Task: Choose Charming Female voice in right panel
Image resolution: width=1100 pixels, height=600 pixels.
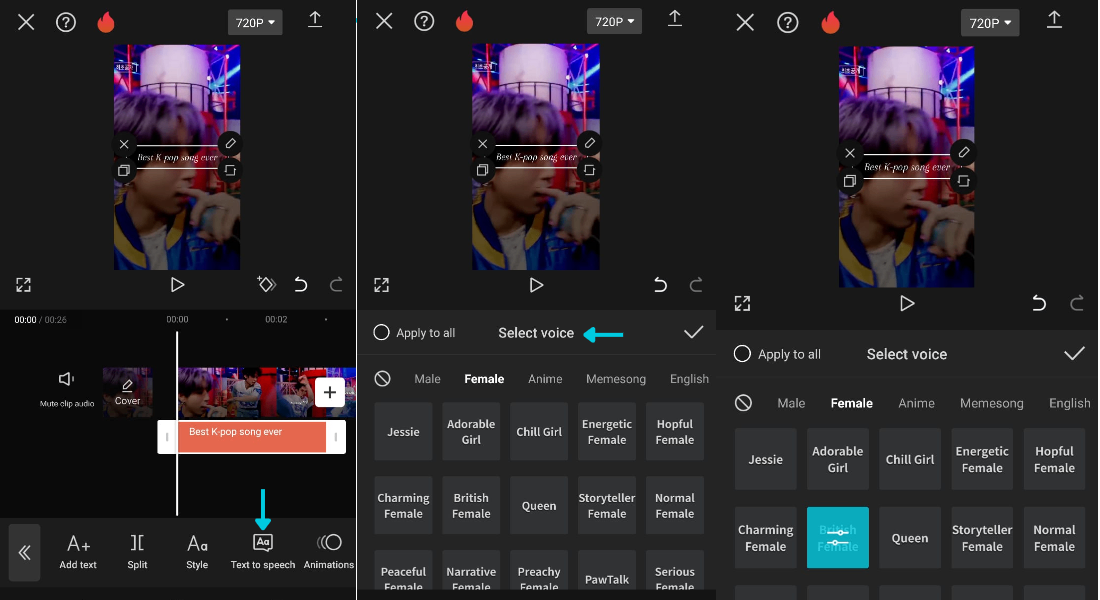Action: [x=765, y=538]
